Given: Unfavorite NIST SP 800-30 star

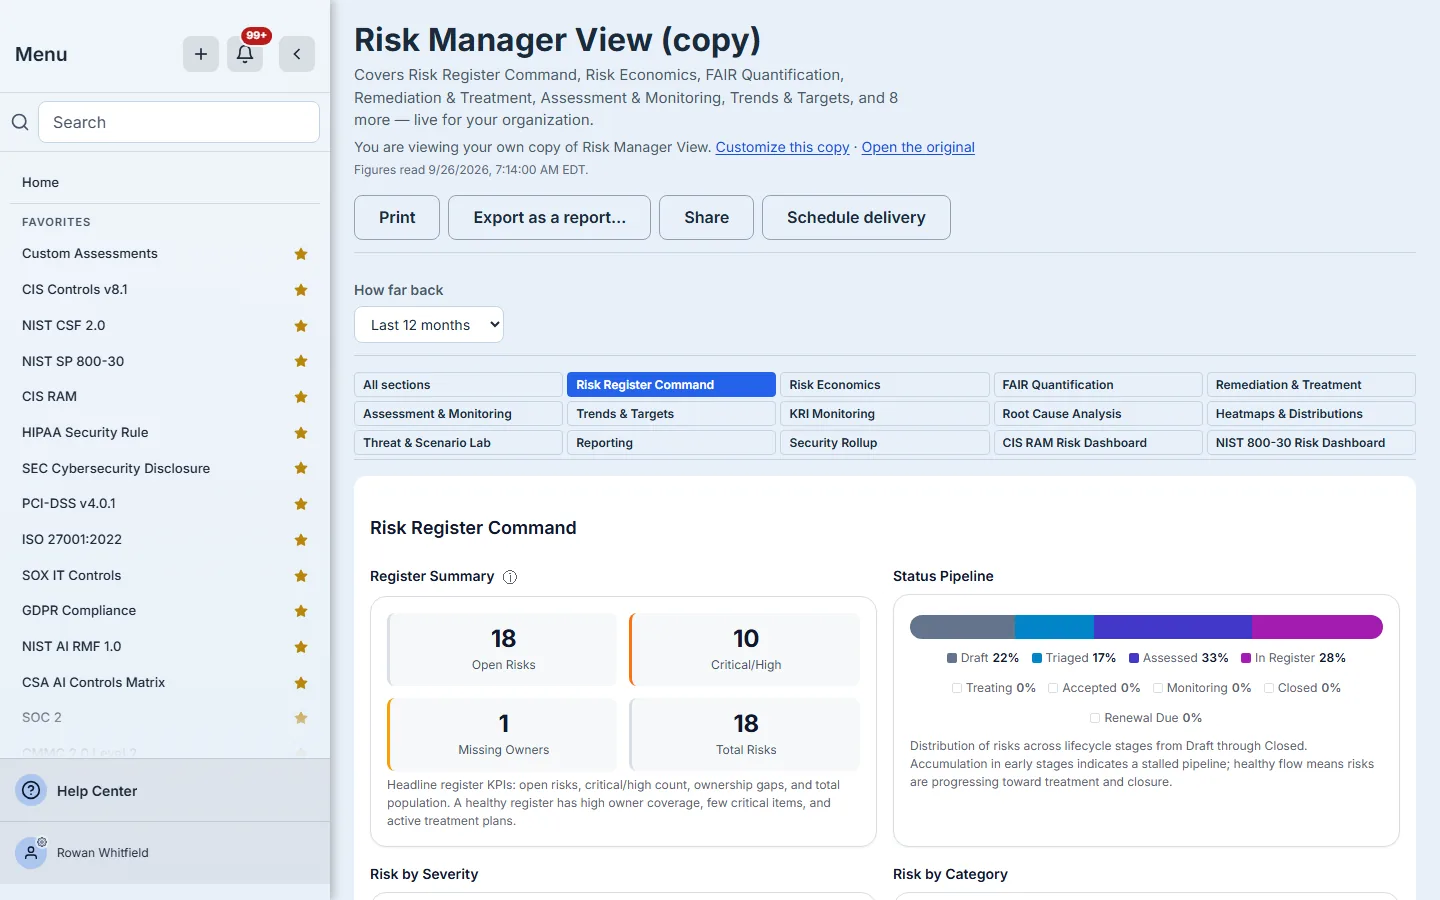Looking at the screenshot, I should pos(301,361).
